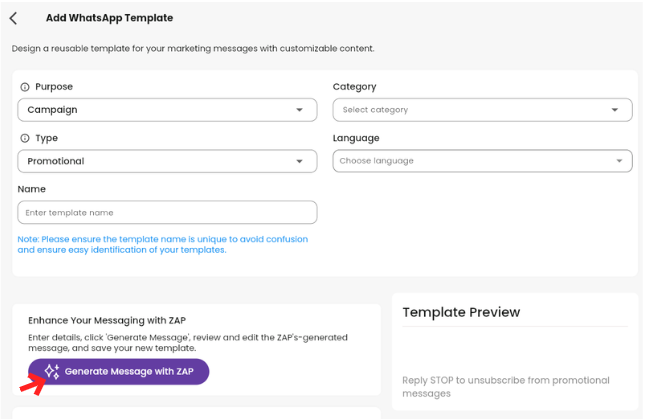Click the arrow of the Purpose dropdown
The width and height of the screenshot is (646, 419).
coord(299,110)
